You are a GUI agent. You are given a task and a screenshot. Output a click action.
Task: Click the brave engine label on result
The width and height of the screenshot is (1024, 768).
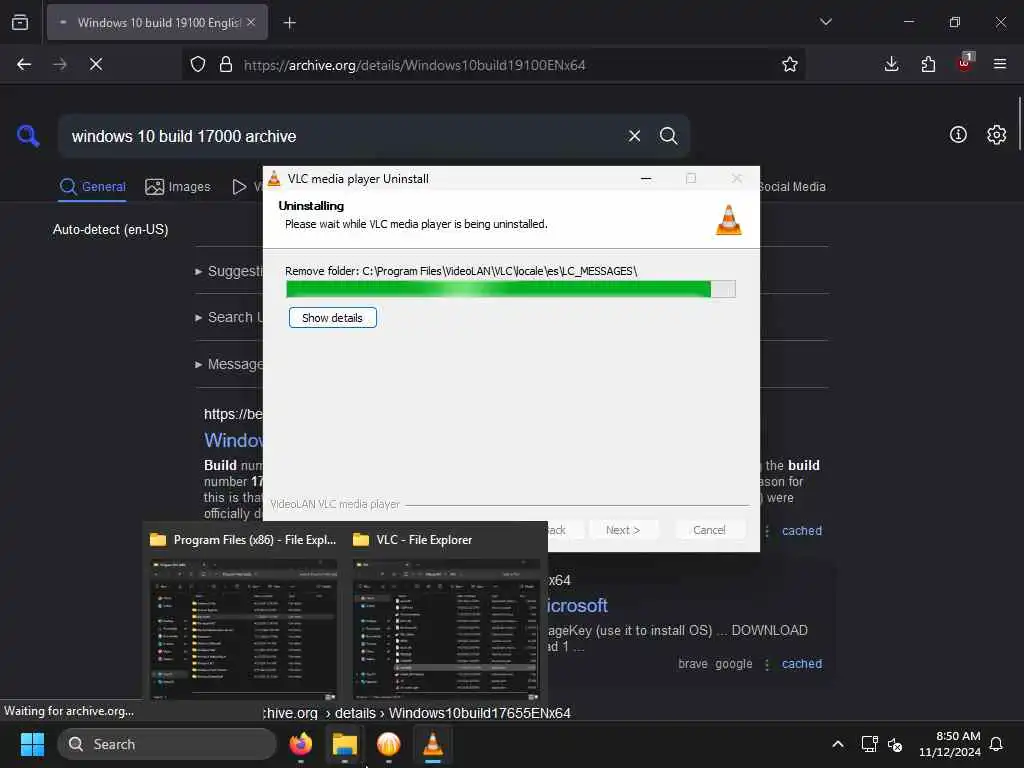point(693,664)
